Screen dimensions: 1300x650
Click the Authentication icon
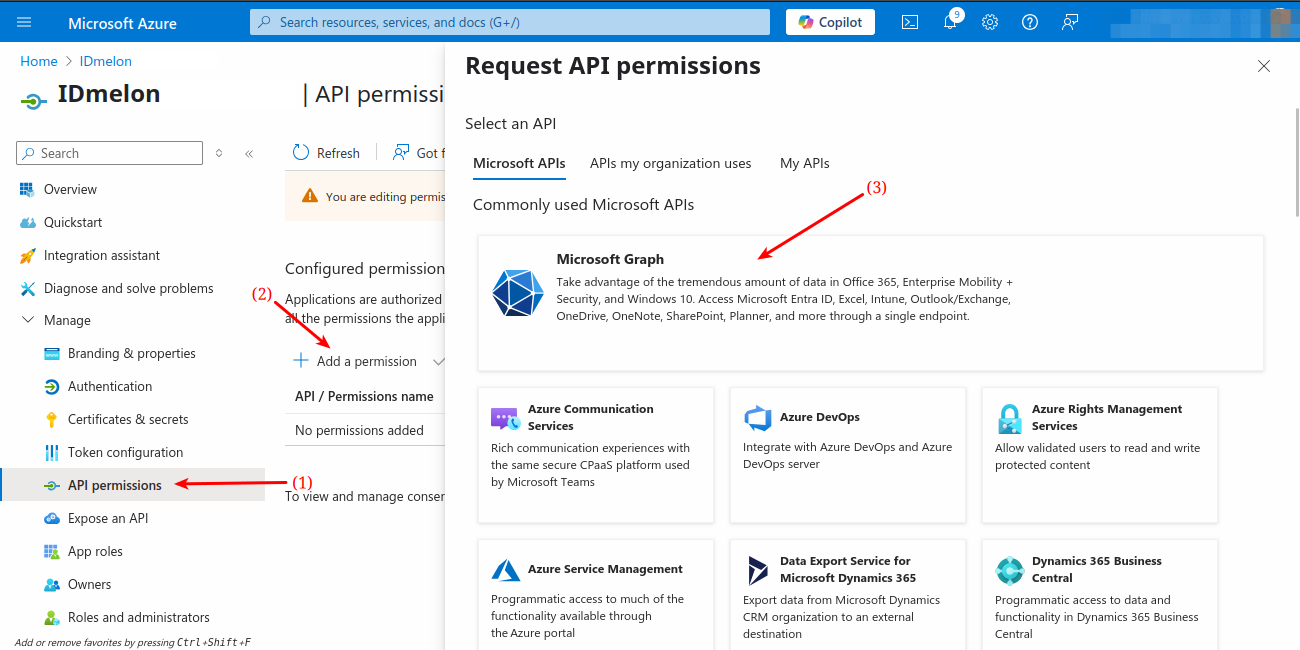pos(51,386)
